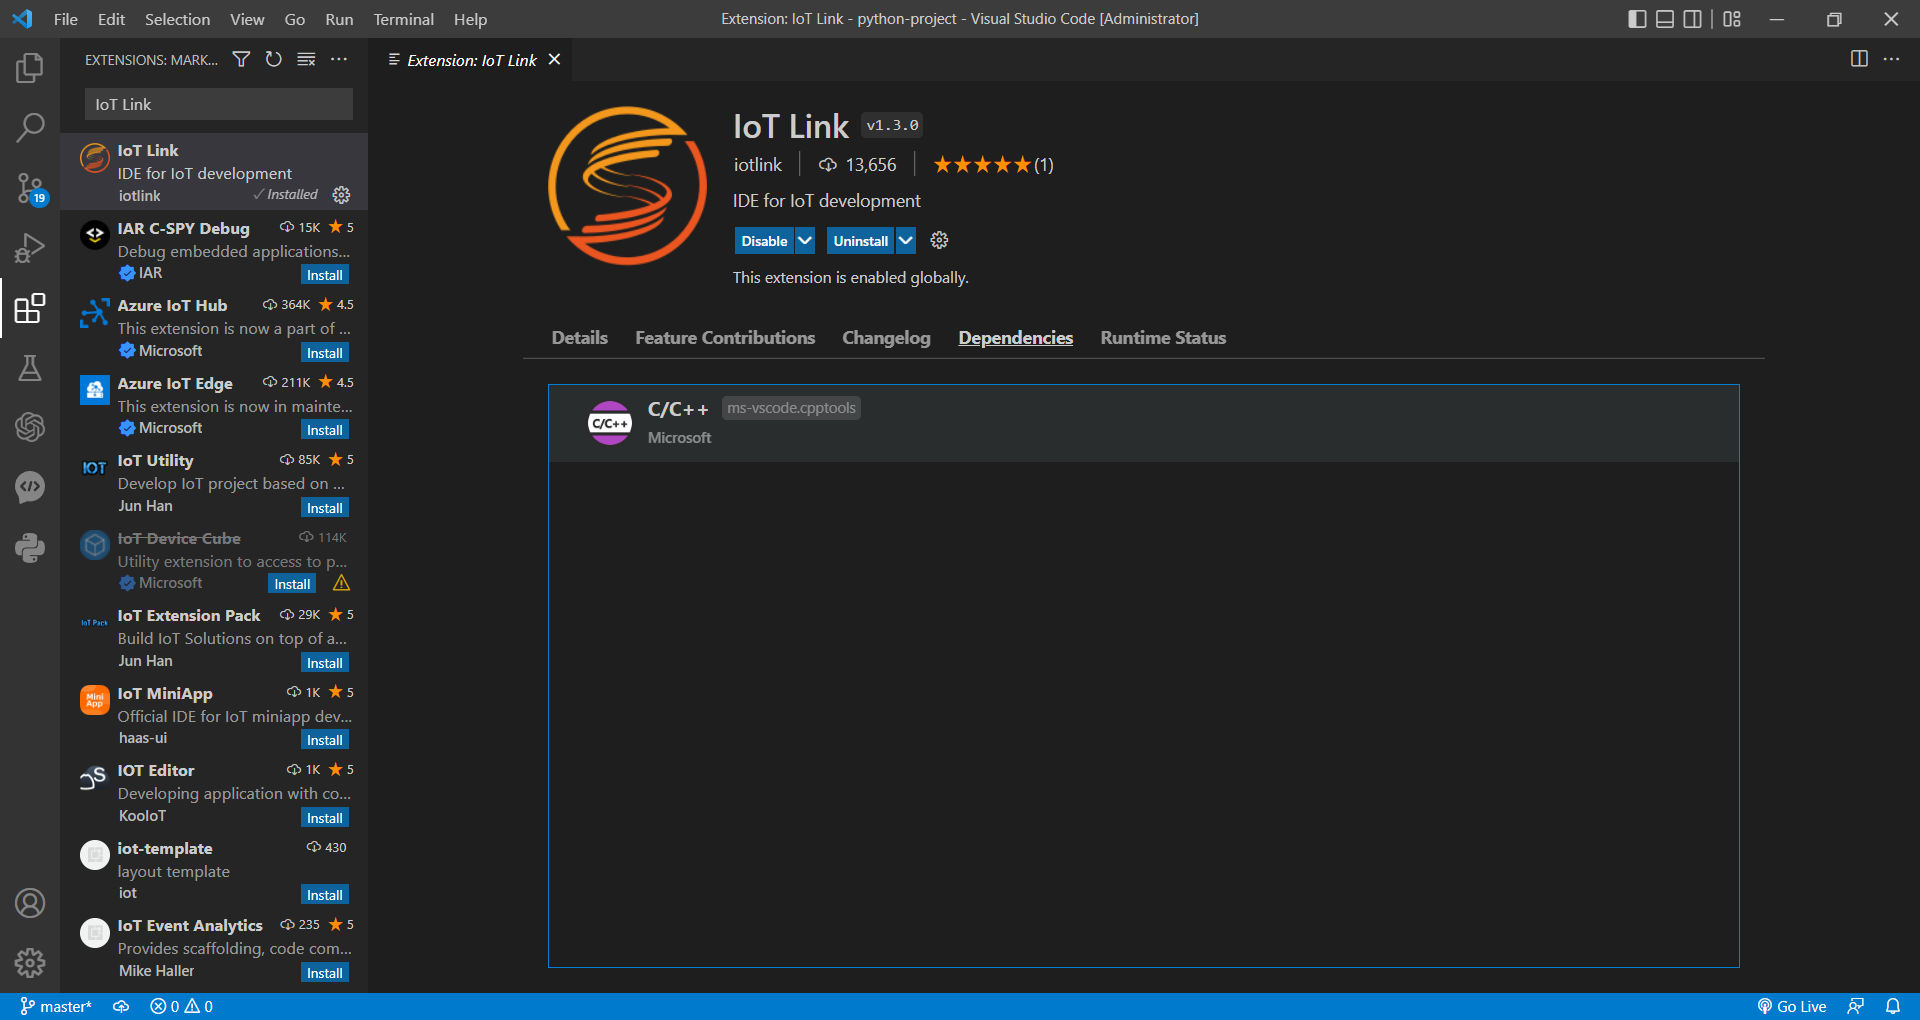Focus the extensions search field

click(x=218, y=104)
